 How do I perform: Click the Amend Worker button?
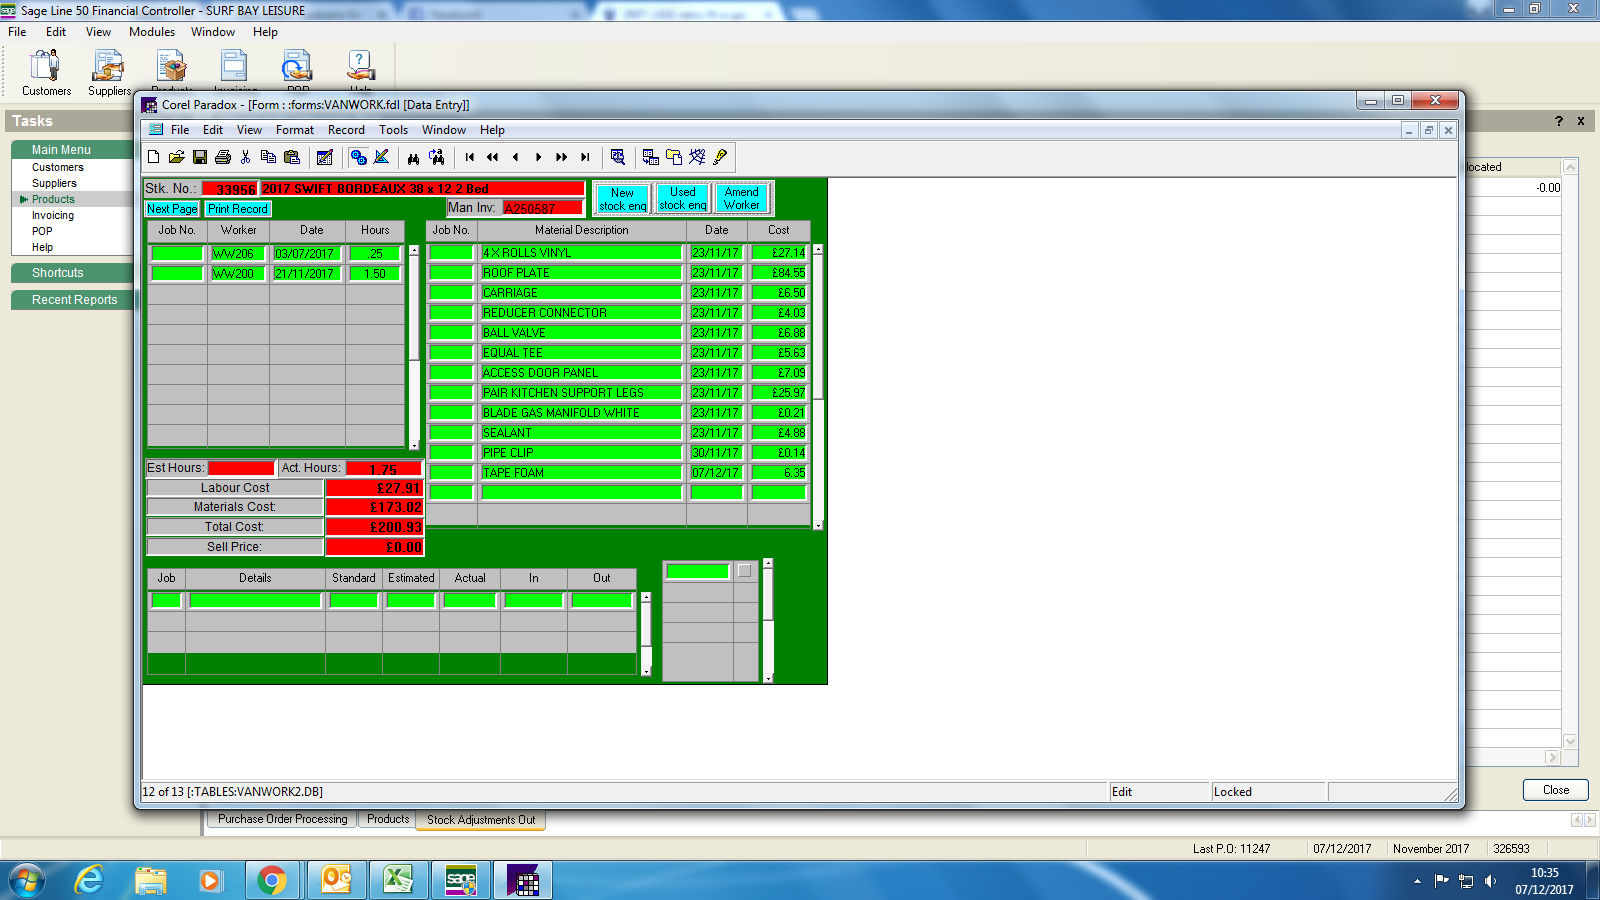(x=742, y=198)
